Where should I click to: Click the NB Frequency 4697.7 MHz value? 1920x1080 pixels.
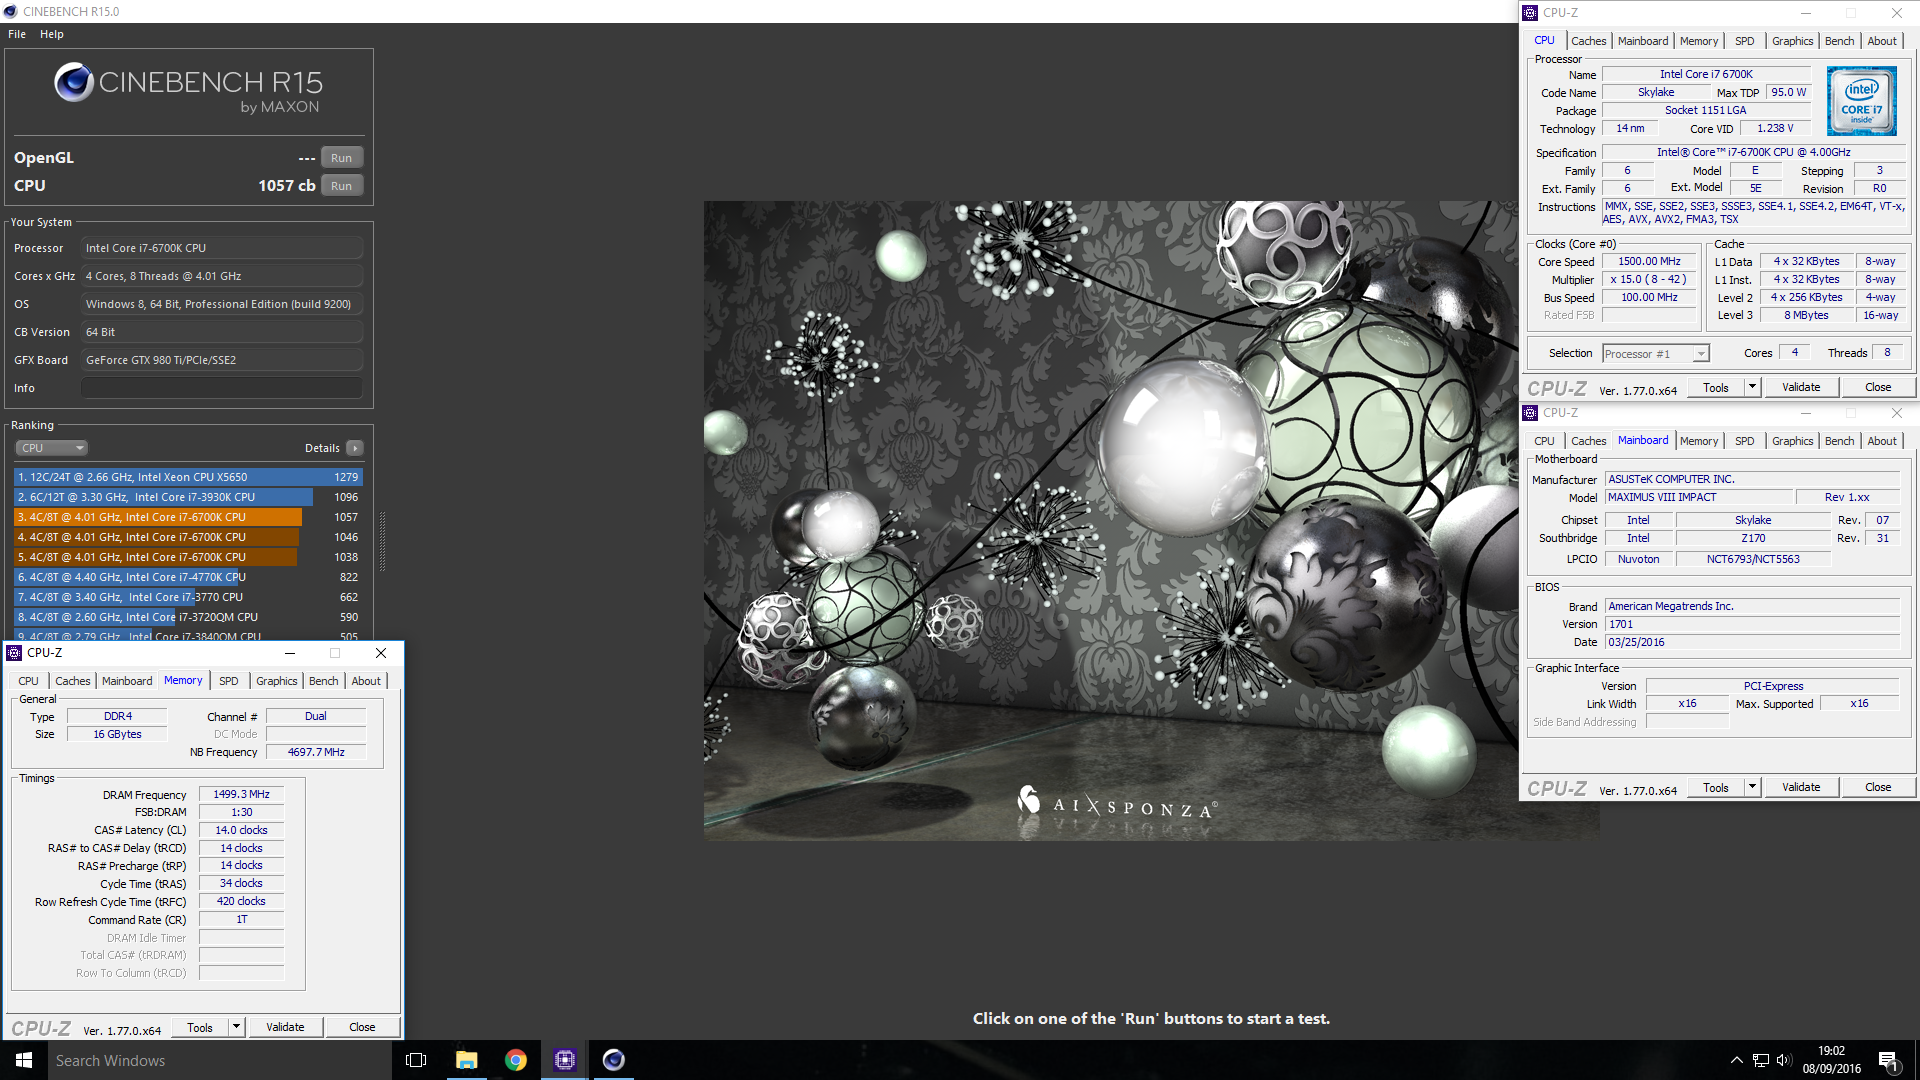[316, 752]
